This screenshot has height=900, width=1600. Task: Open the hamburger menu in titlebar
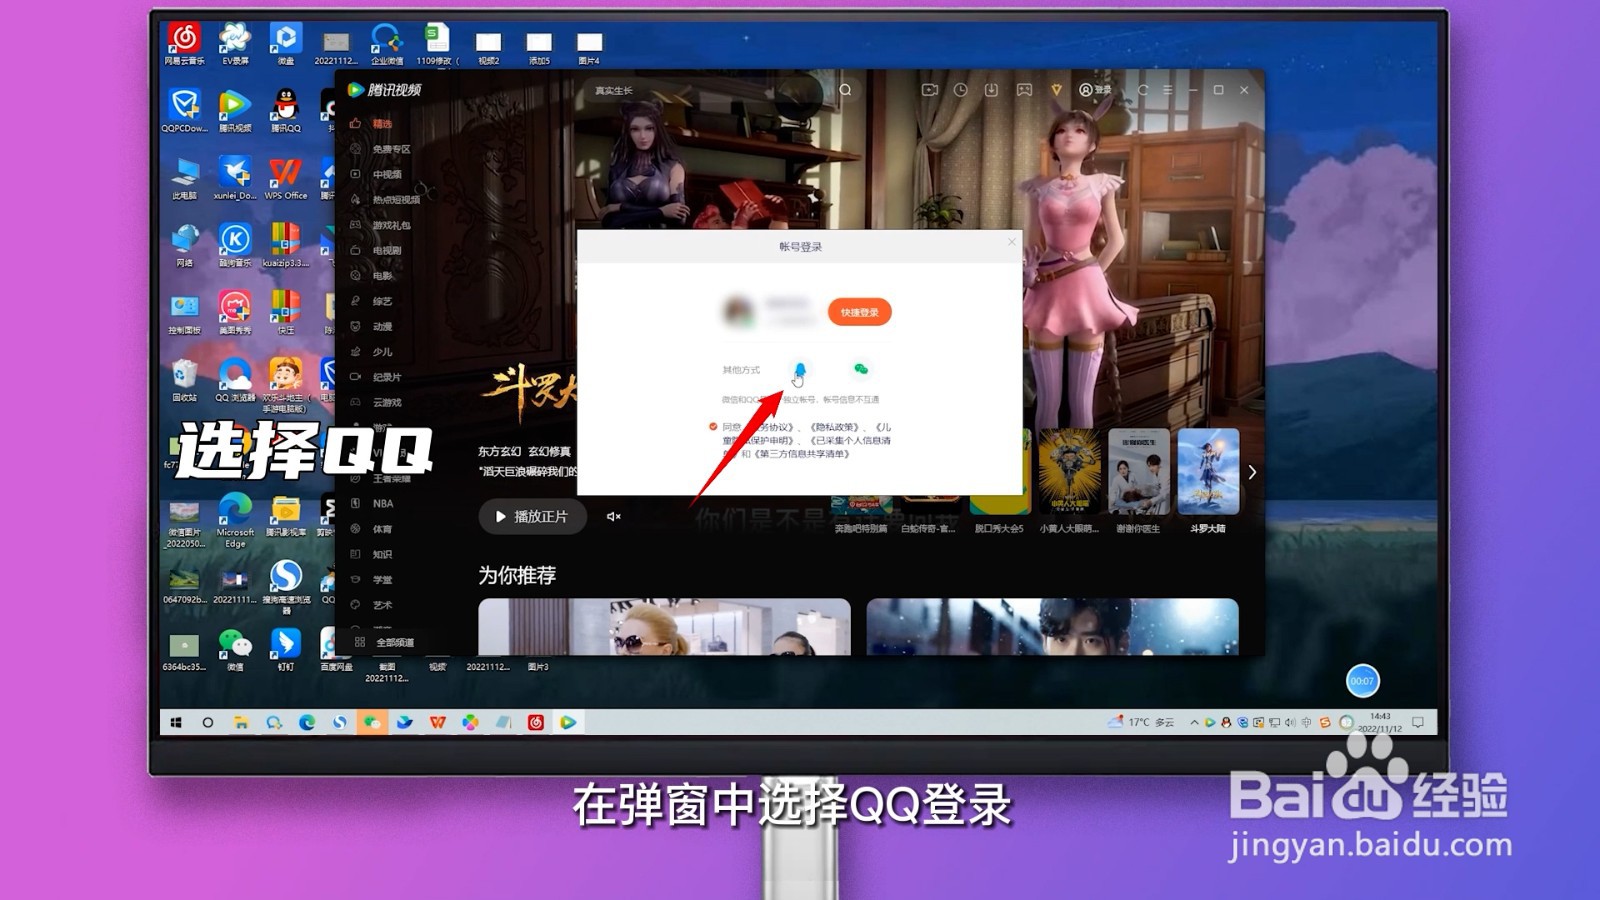[1168, 90]
